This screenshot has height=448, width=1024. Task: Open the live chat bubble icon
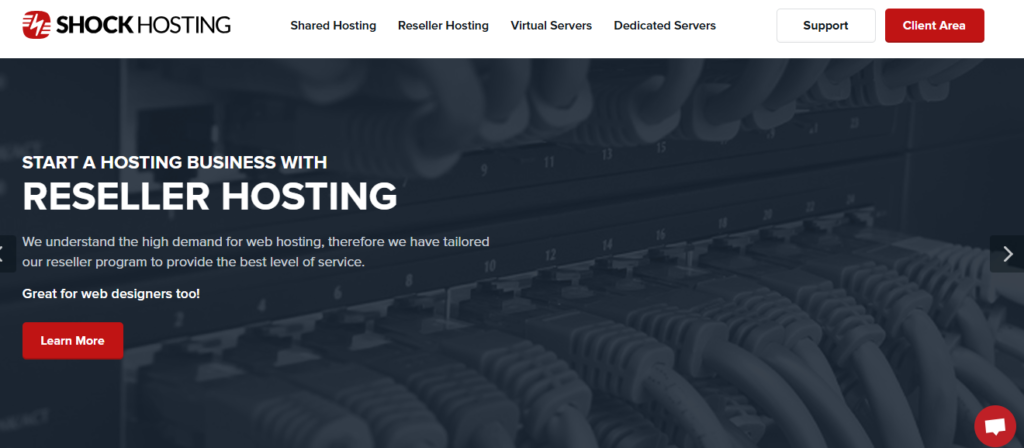click(995, 426)
